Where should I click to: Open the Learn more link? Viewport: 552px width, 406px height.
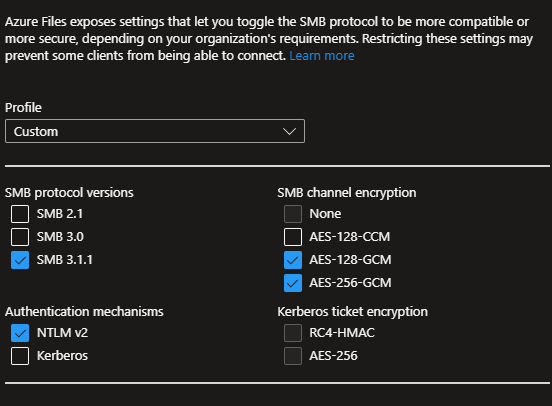click(x=322, y=56)
